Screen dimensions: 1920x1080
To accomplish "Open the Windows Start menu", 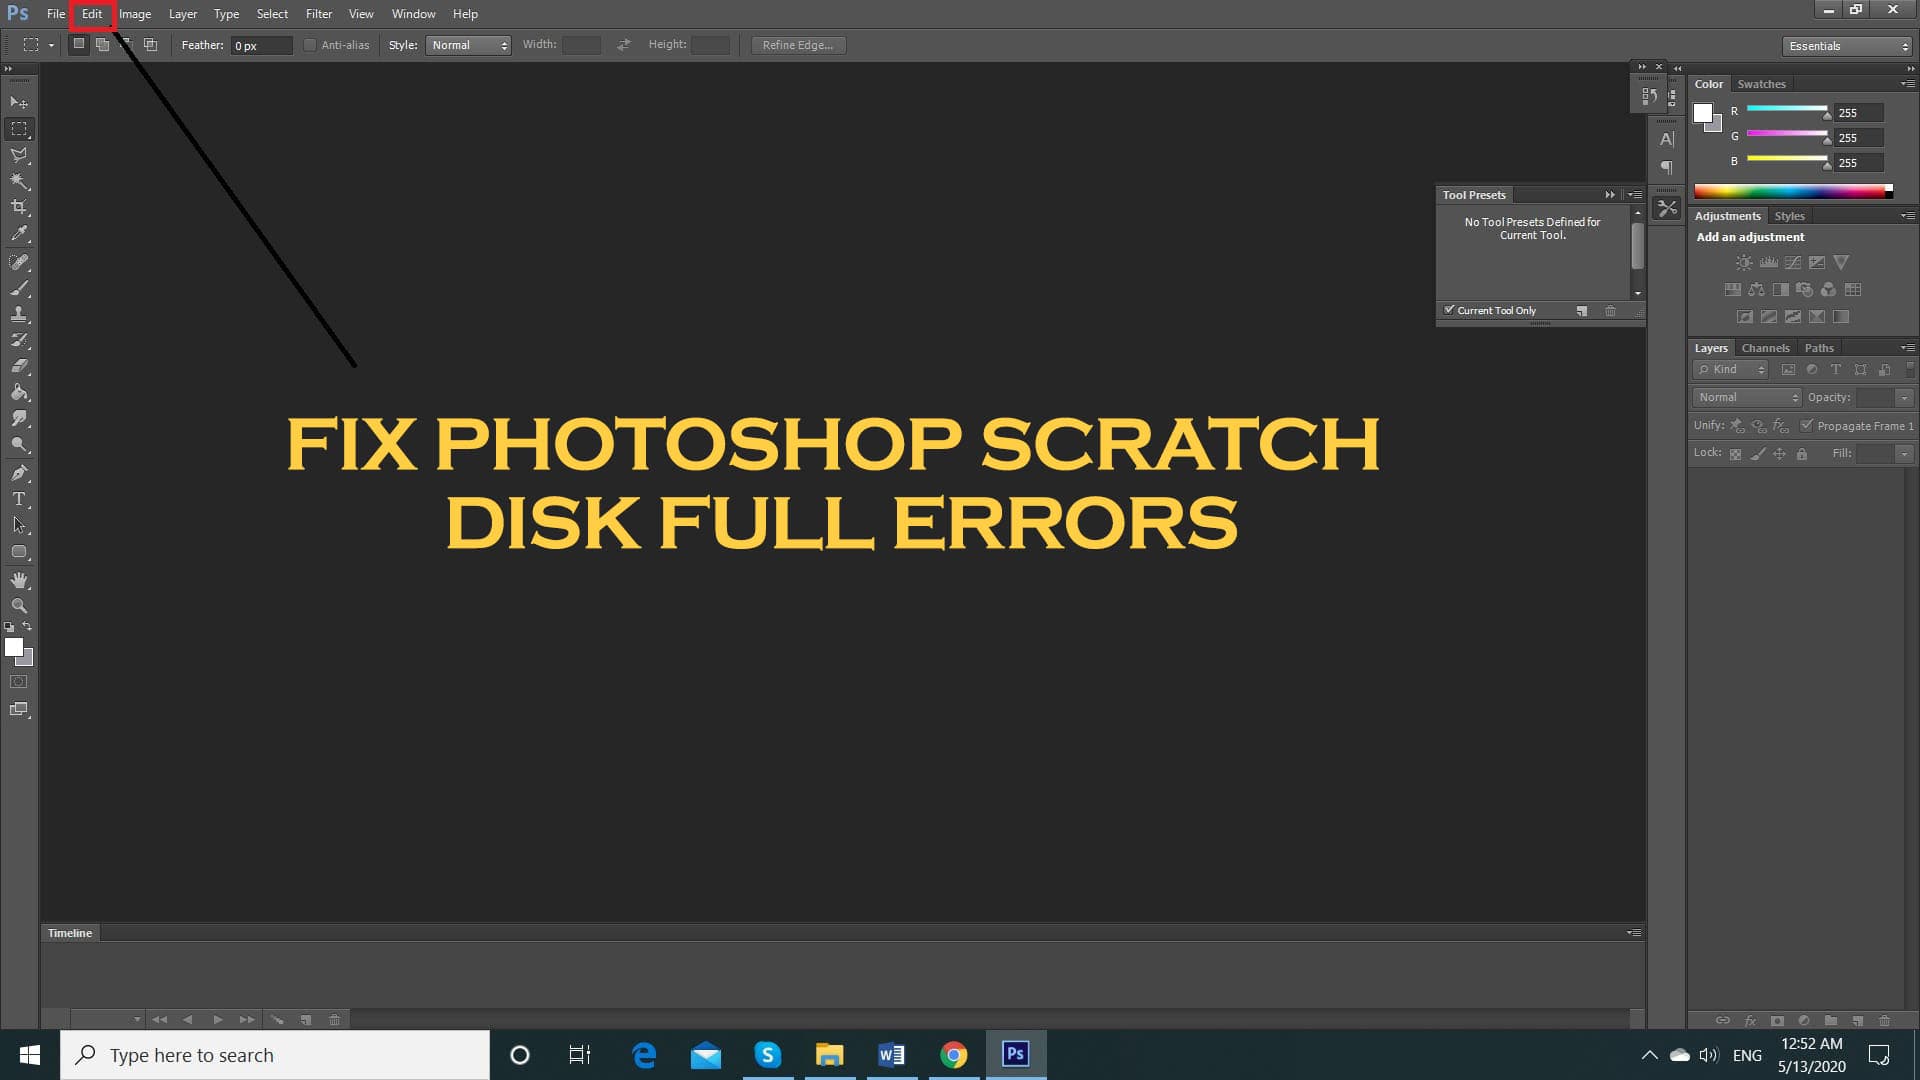I will [29, 1055].
